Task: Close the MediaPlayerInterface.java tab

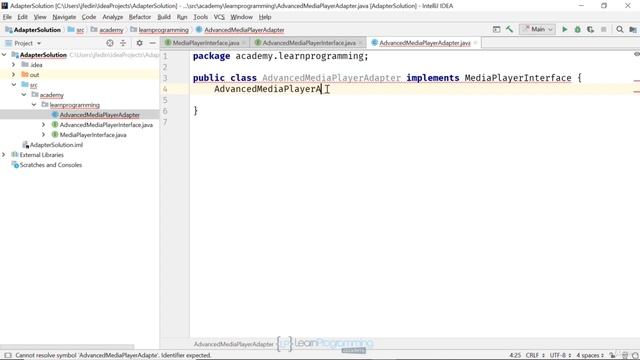Action: tap(244, 43)
